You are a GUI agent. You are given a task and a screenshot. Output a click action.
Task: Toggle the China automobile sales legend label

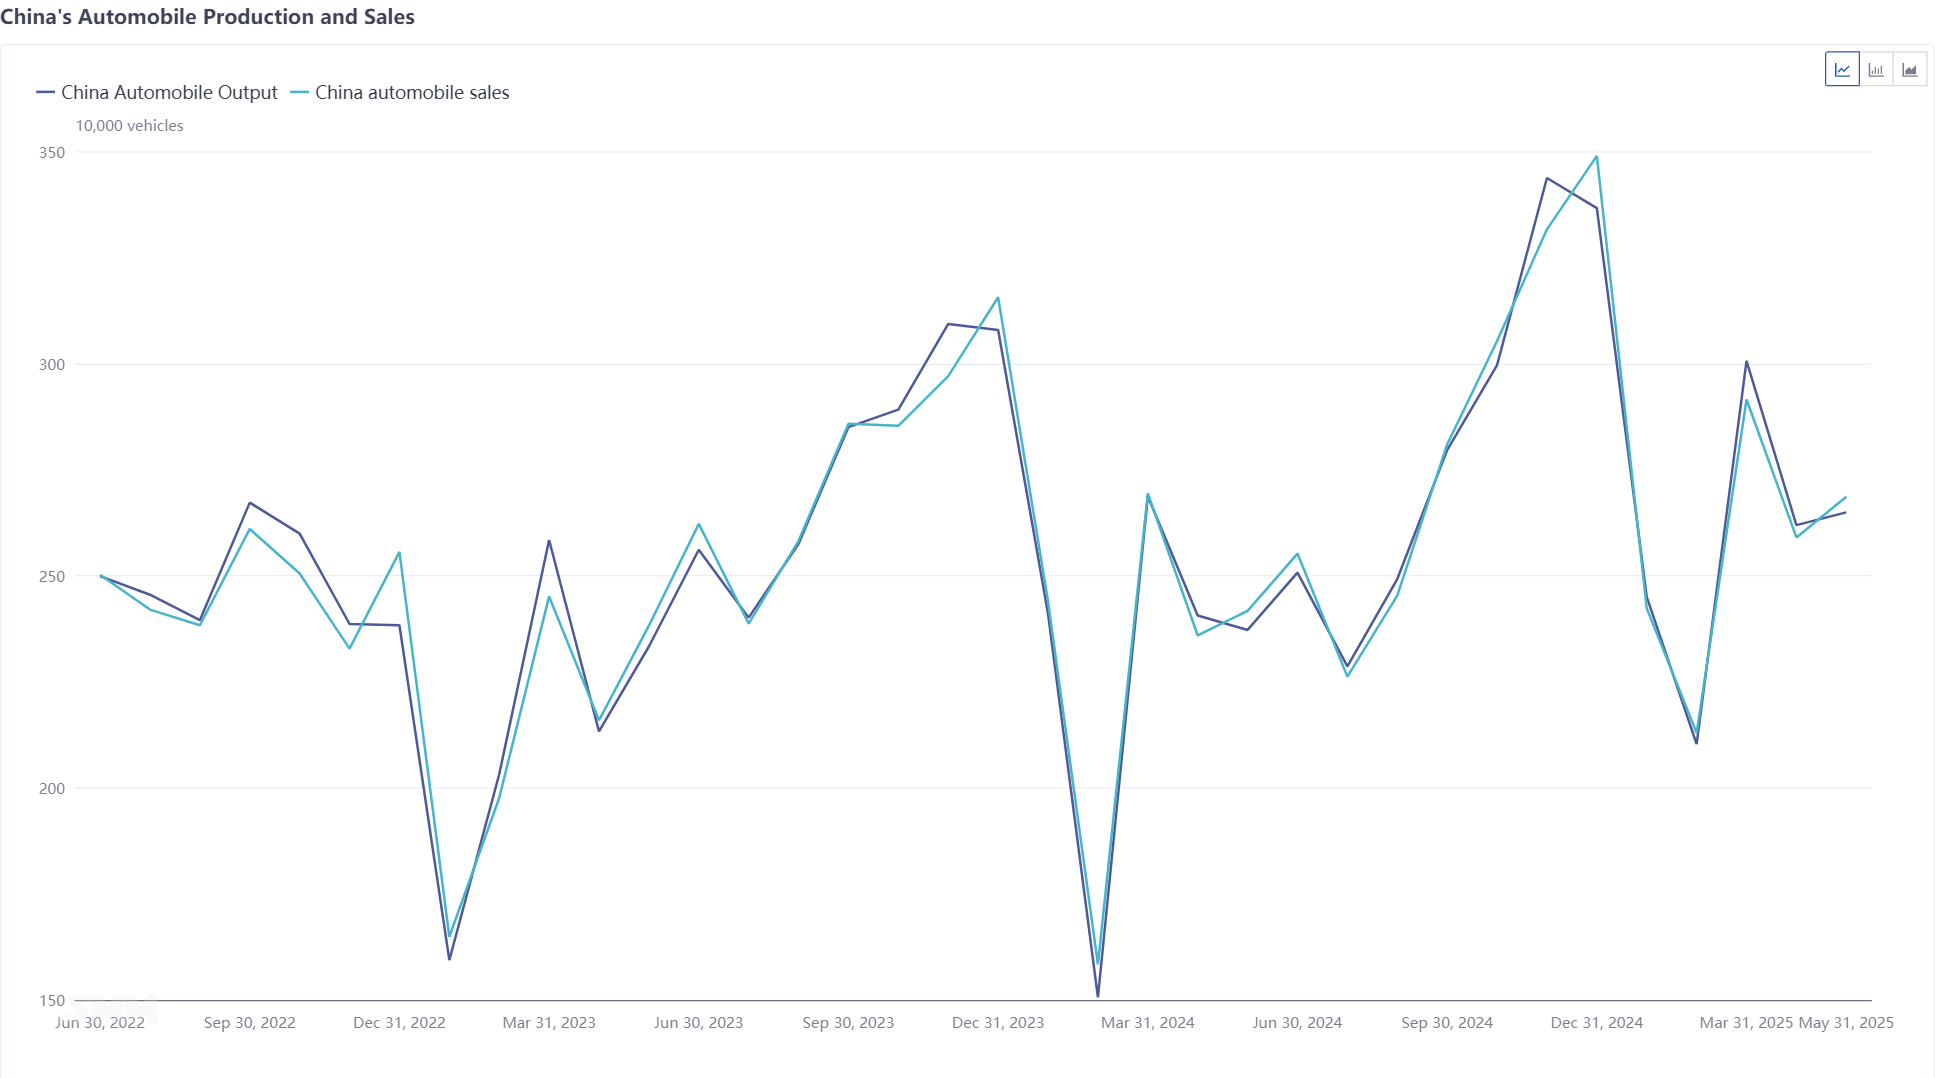pyautogui.click(x=412, y=93)
